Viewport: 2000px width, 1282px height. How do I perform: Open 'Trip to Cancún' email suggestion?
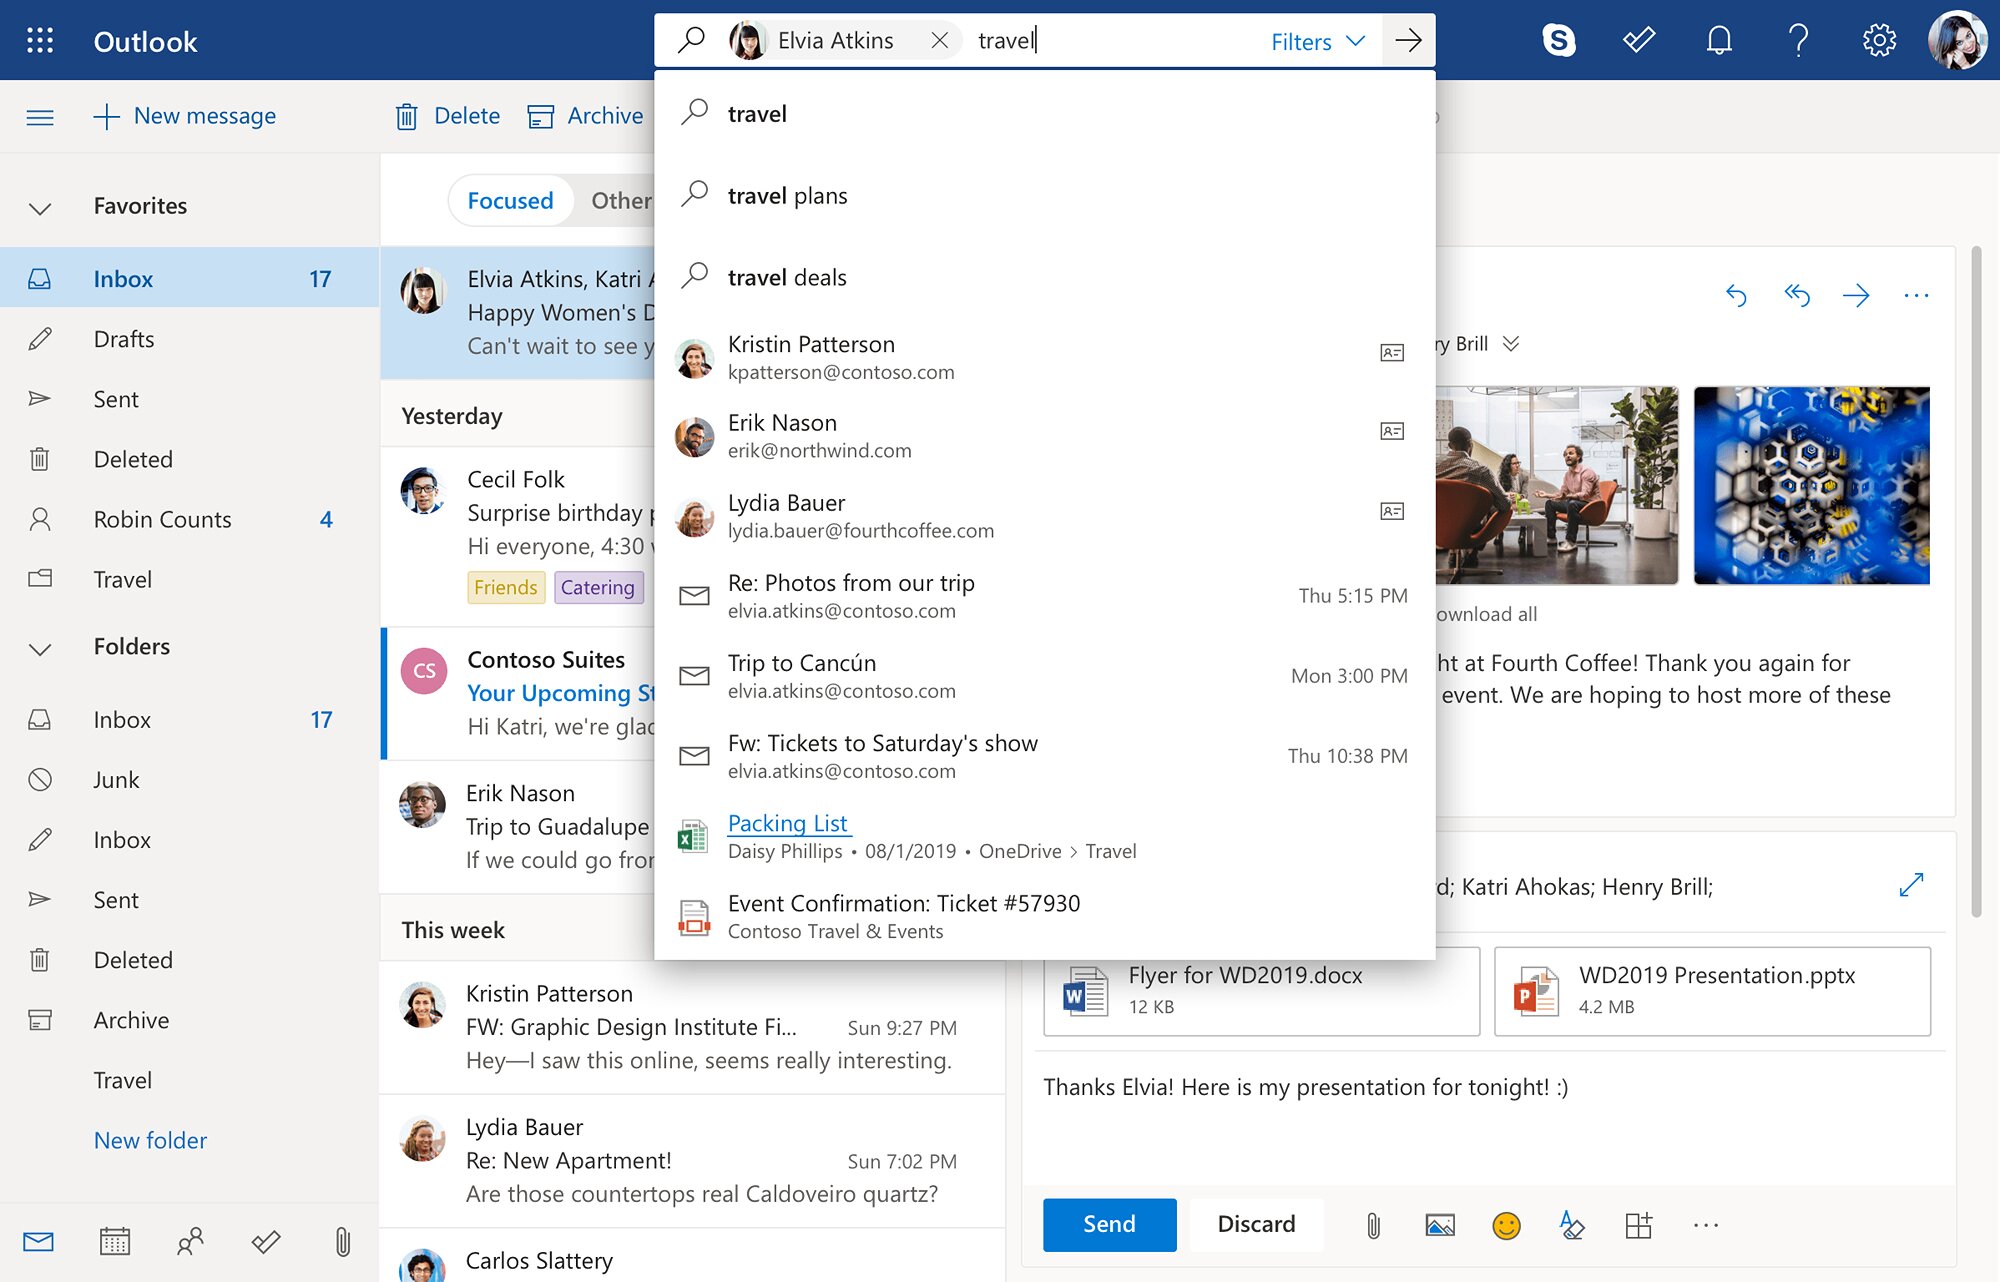802,664
